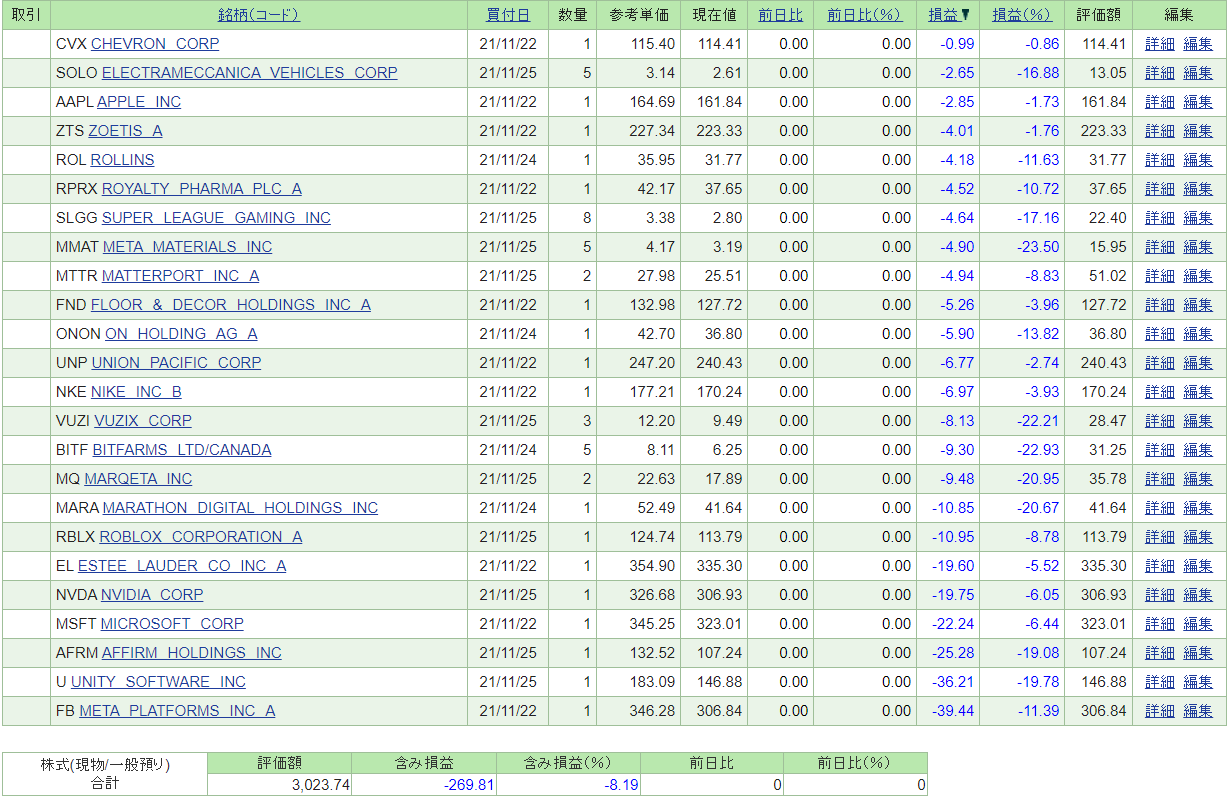Click 編集 for the RPRX row
Screen dimensions: 1231x798
point(1198,189)
